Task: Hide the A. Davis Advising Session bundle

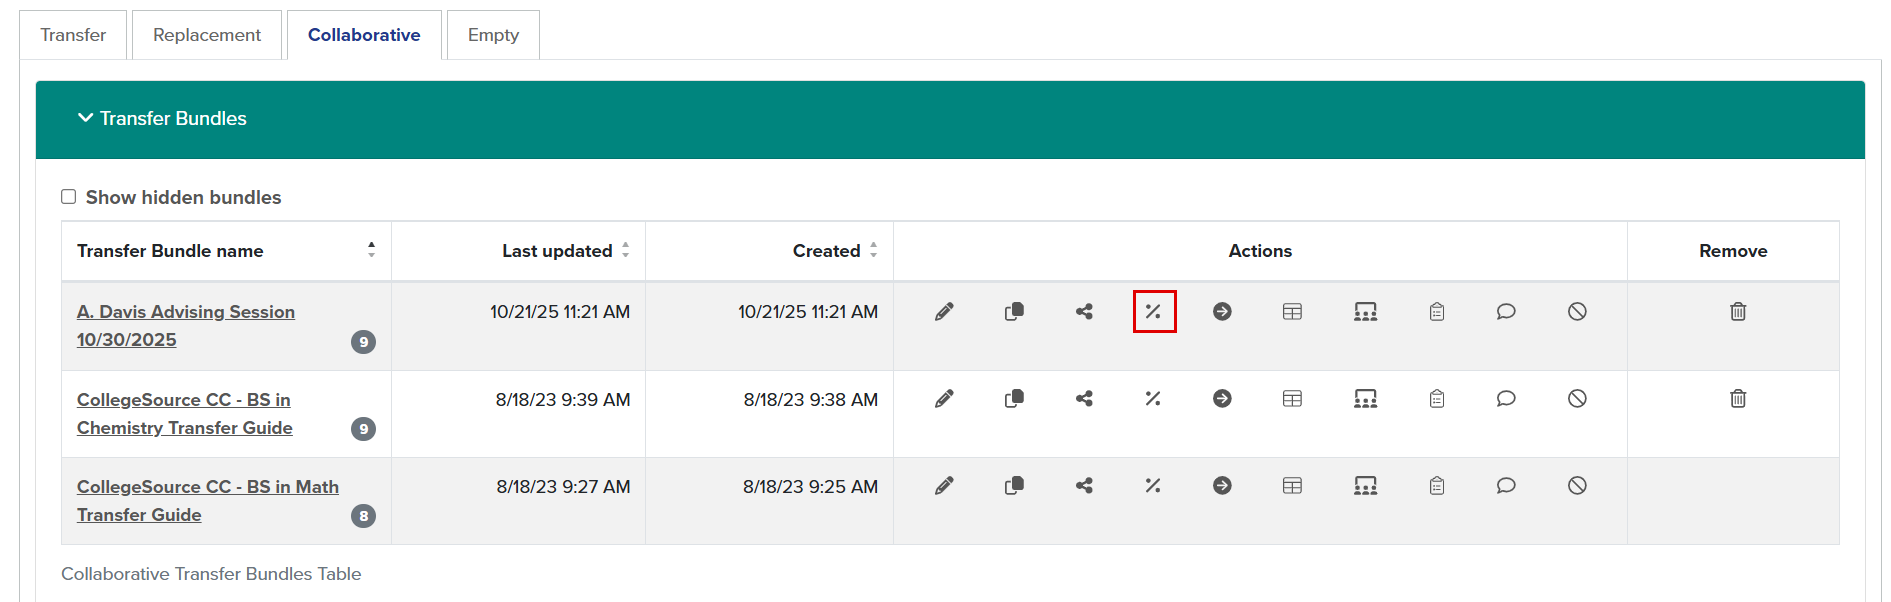Action: tap(1577, 311)
